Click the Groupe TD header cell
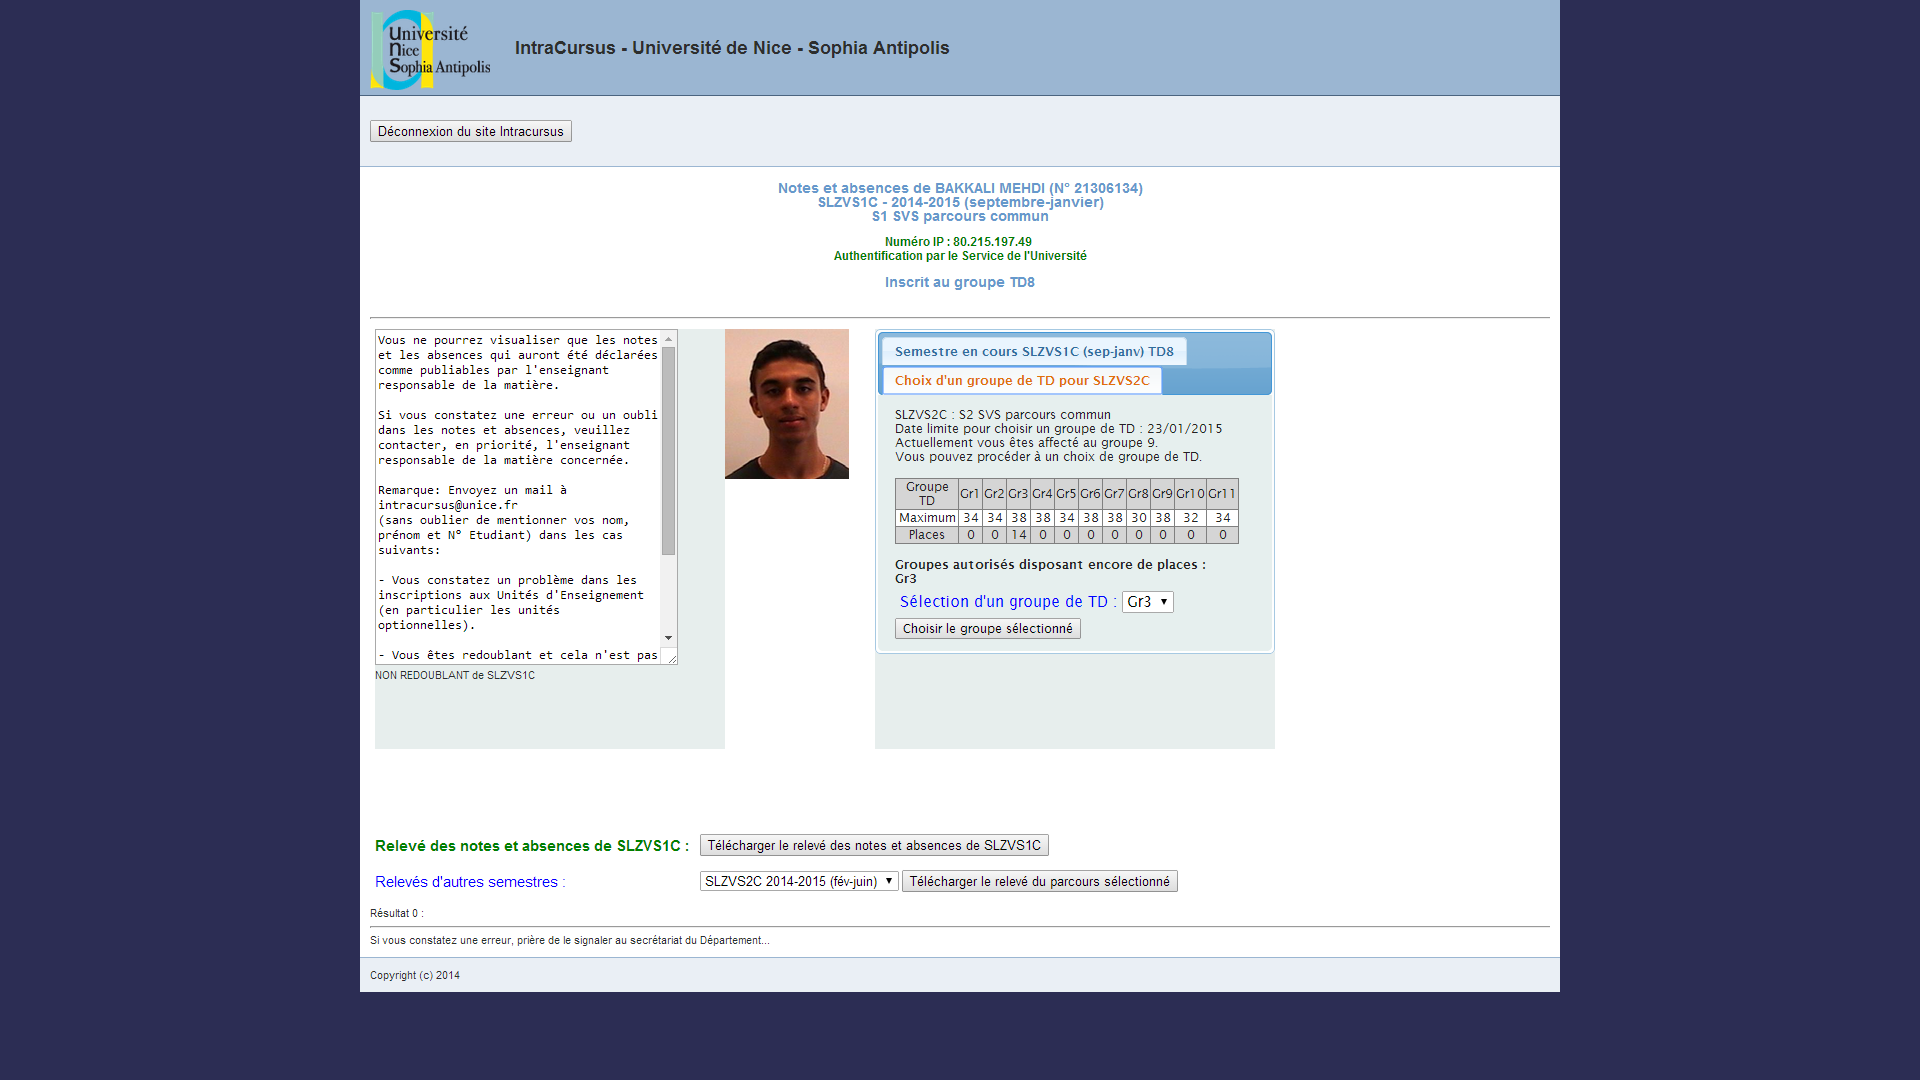 [x=927, y=493]
